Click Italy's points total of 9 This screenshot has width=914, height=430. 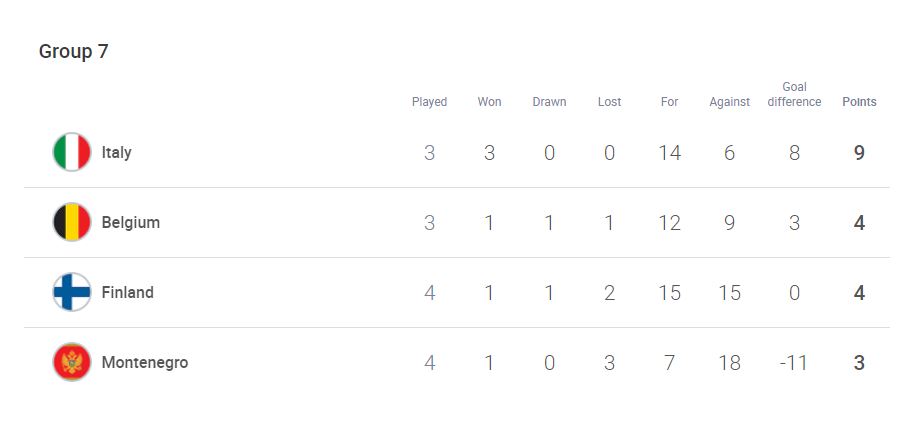(859, 153)
